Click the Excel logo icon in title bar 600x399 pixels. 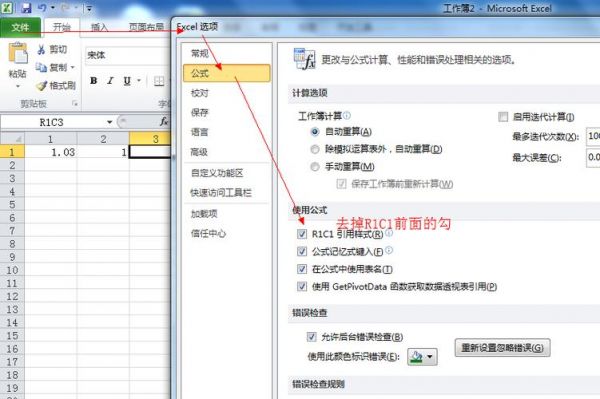pos(7,8)
